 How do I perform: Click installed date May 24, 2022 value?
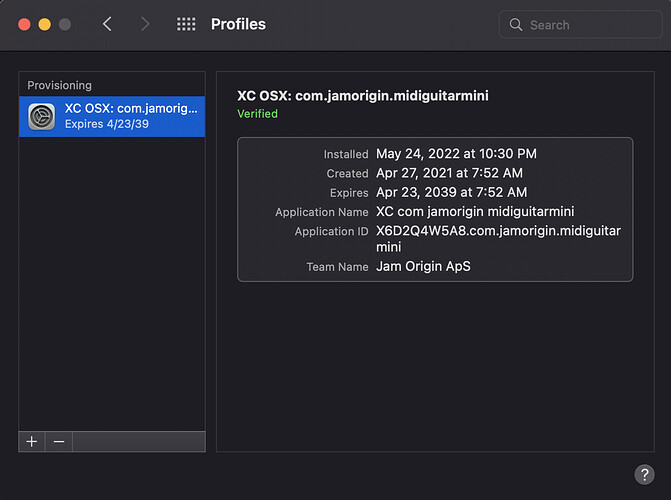(456, 154)
